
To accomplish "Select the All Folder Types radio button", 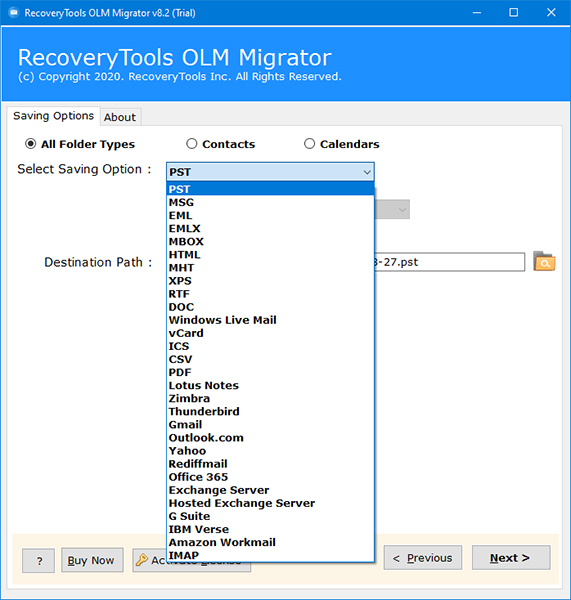I will coord(31,144).
